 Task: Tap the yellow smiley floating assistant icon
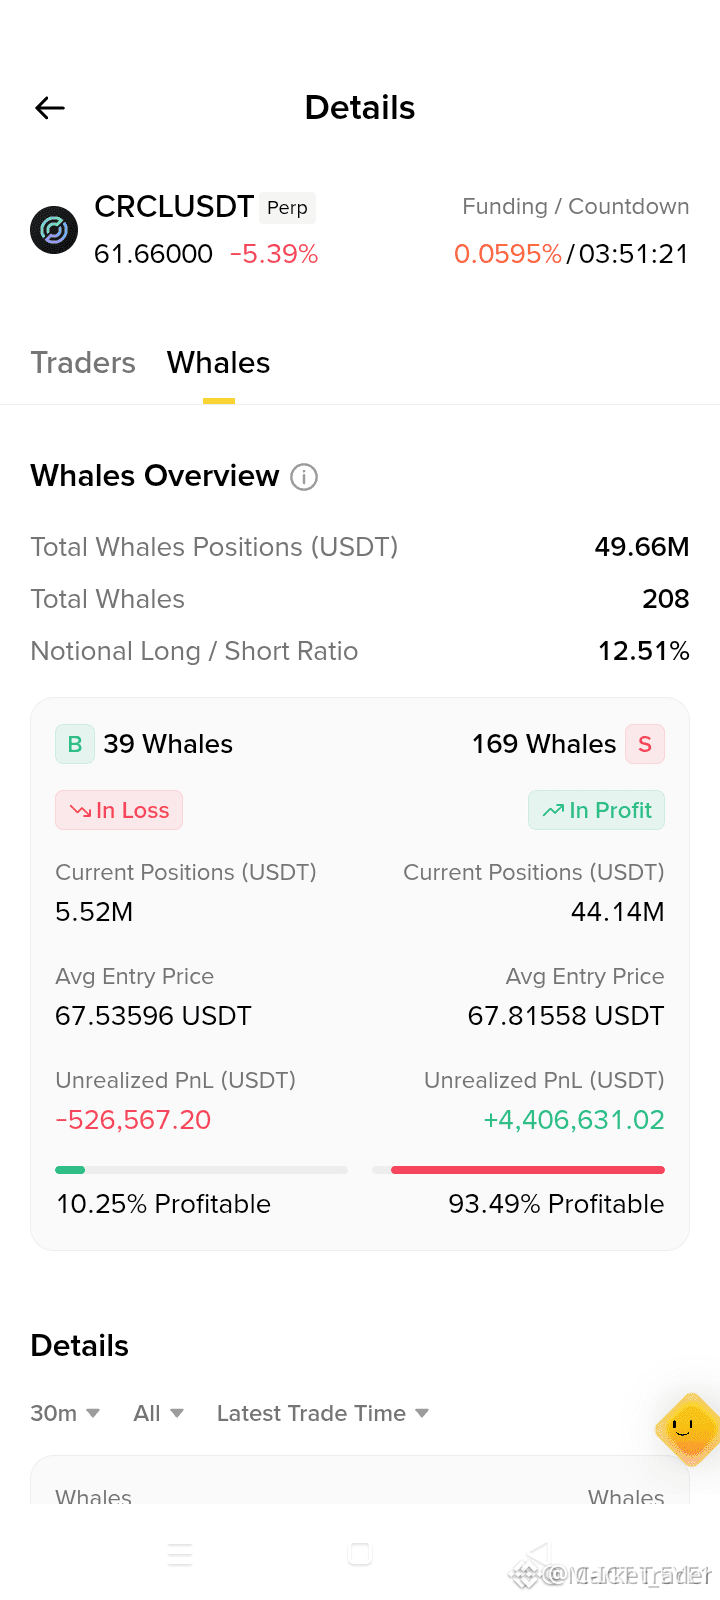click(x=688, y=1429)
